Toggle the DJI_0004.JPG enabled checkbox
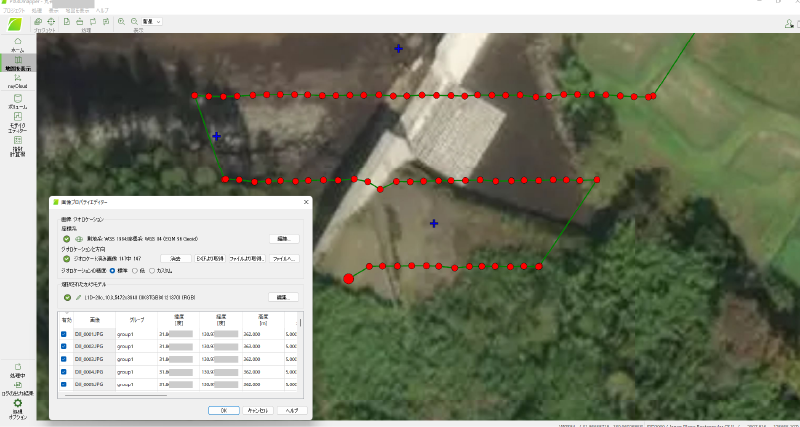The height and width of the screenshot is (427, 800). [x=64, y=372]
